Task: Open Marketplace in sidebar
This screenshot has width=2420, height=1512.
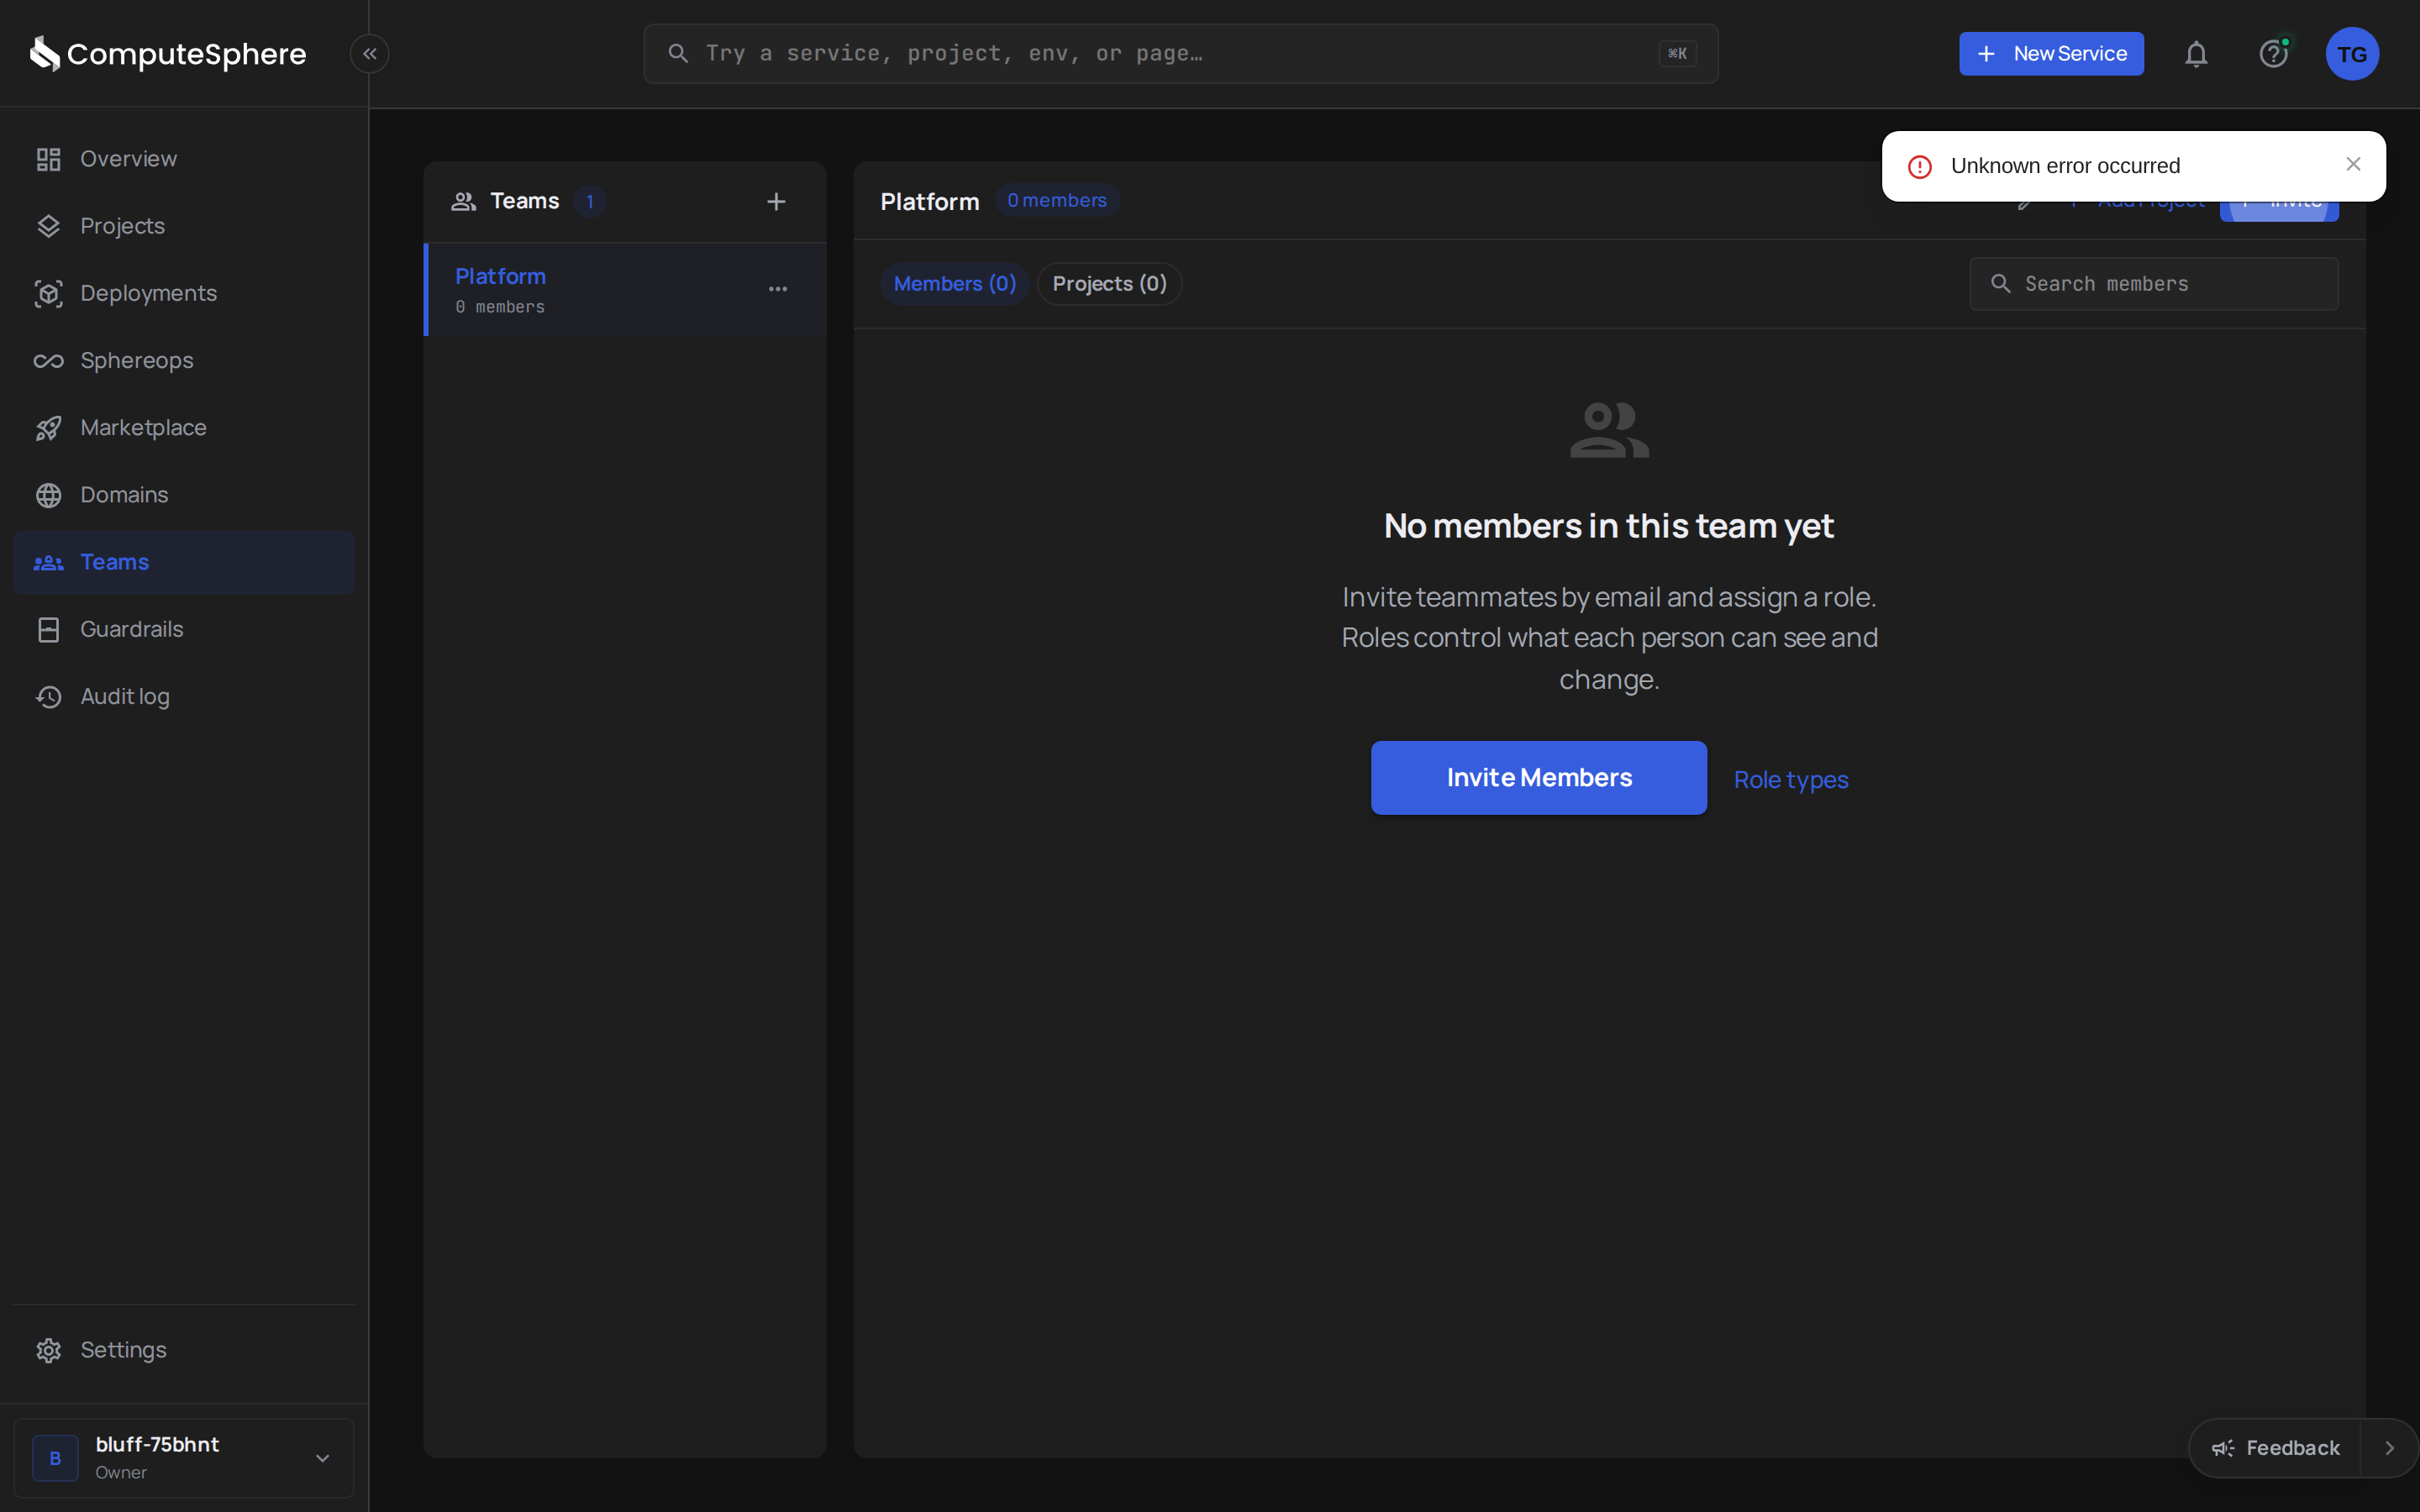Action: pos(184,428)
